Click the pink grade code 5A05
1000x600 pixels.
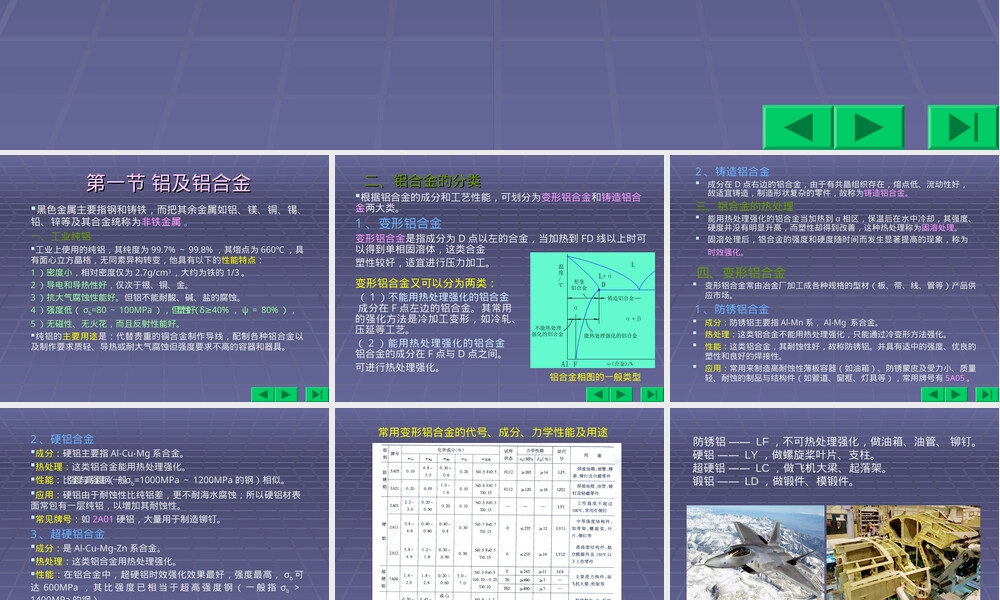[955, 378]
